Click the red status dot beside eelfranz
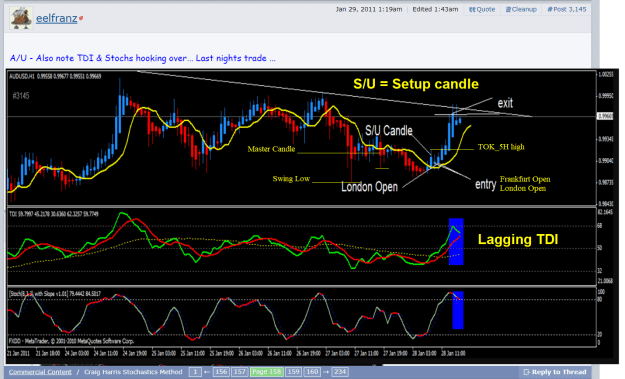Screen dimensions: 625x379 coord(81,18)
